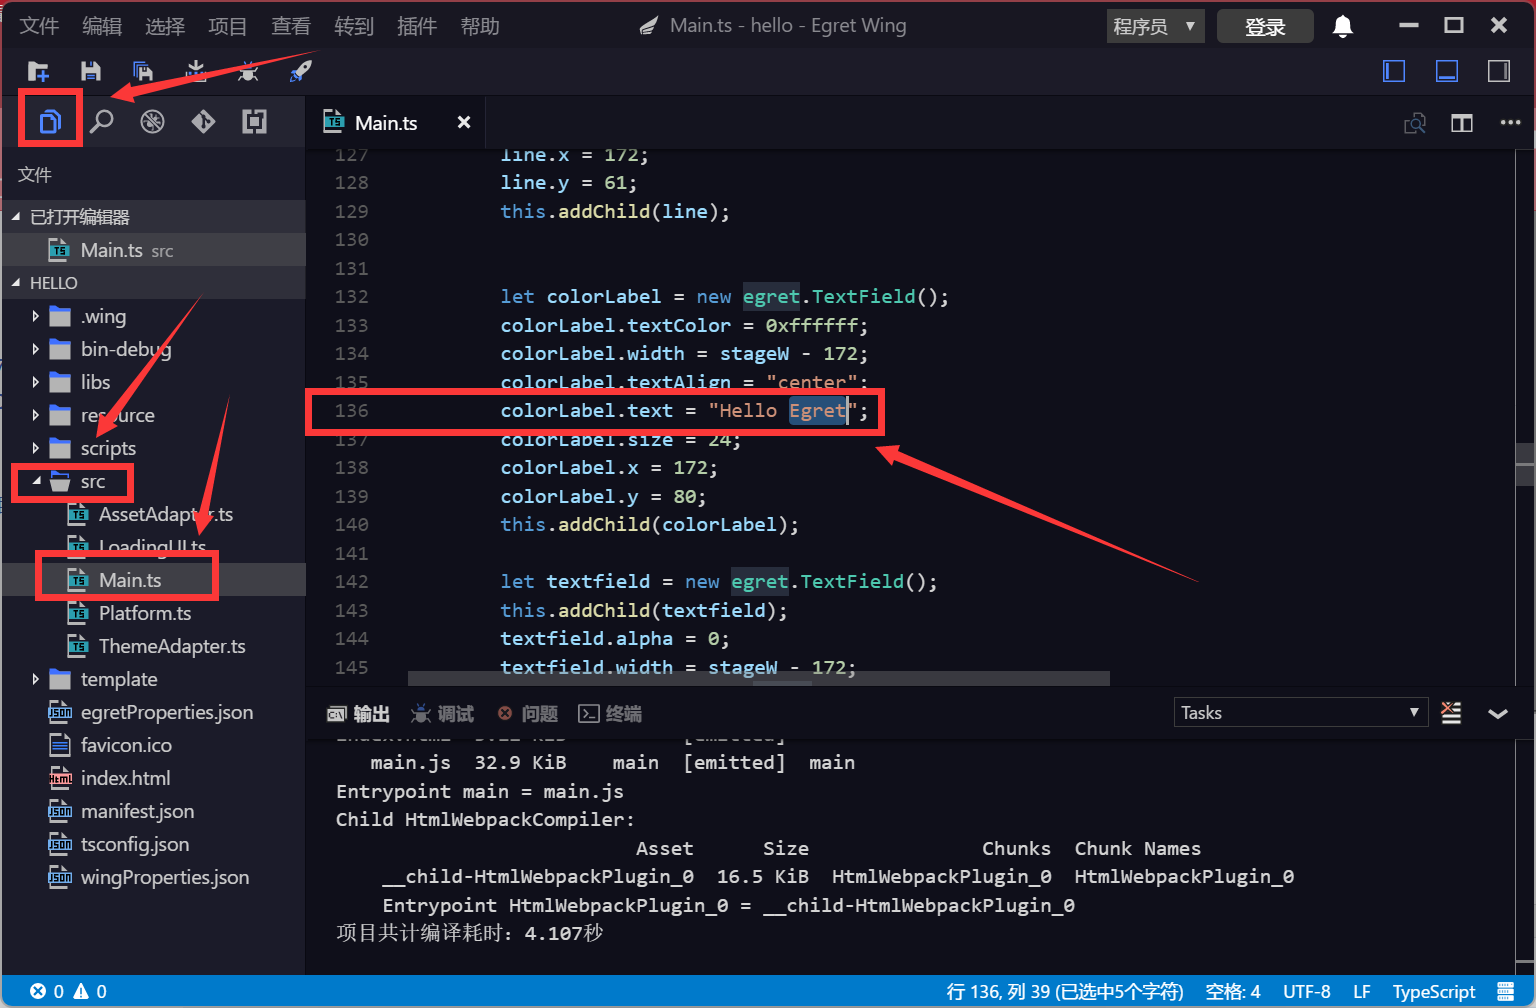
Task: Click the 登录 login button
Action: 1265,27
